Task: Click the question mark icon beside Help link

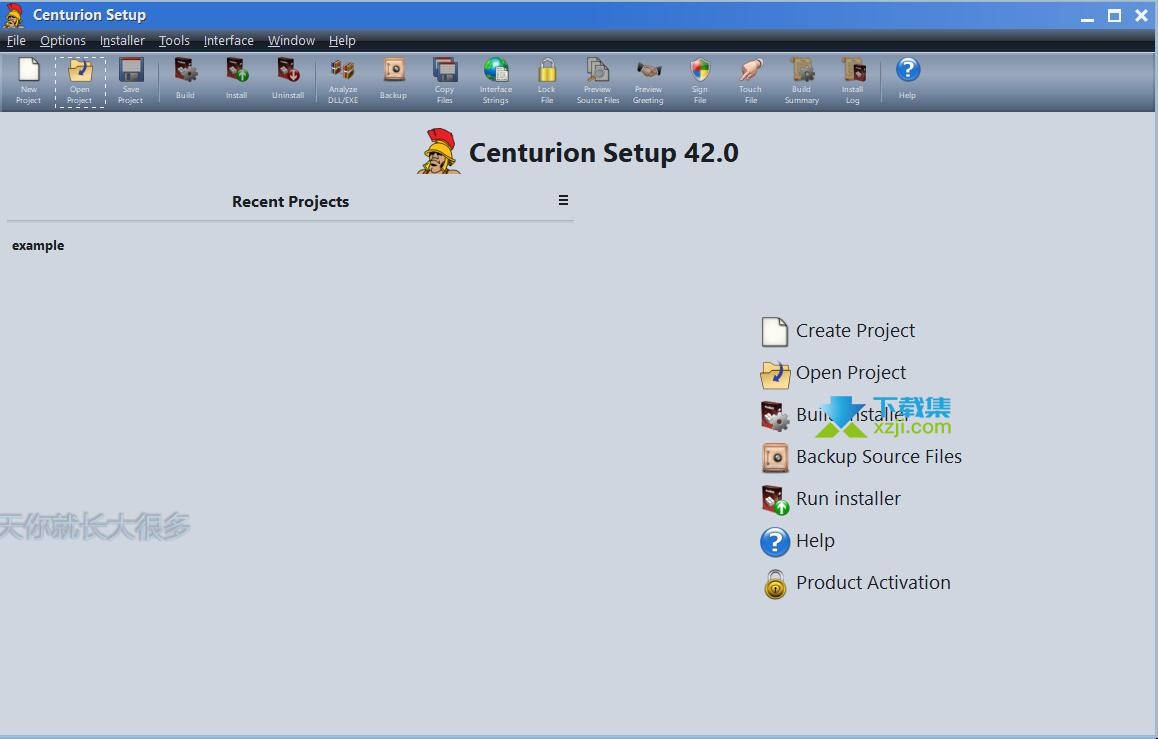Action: [775, 542]
